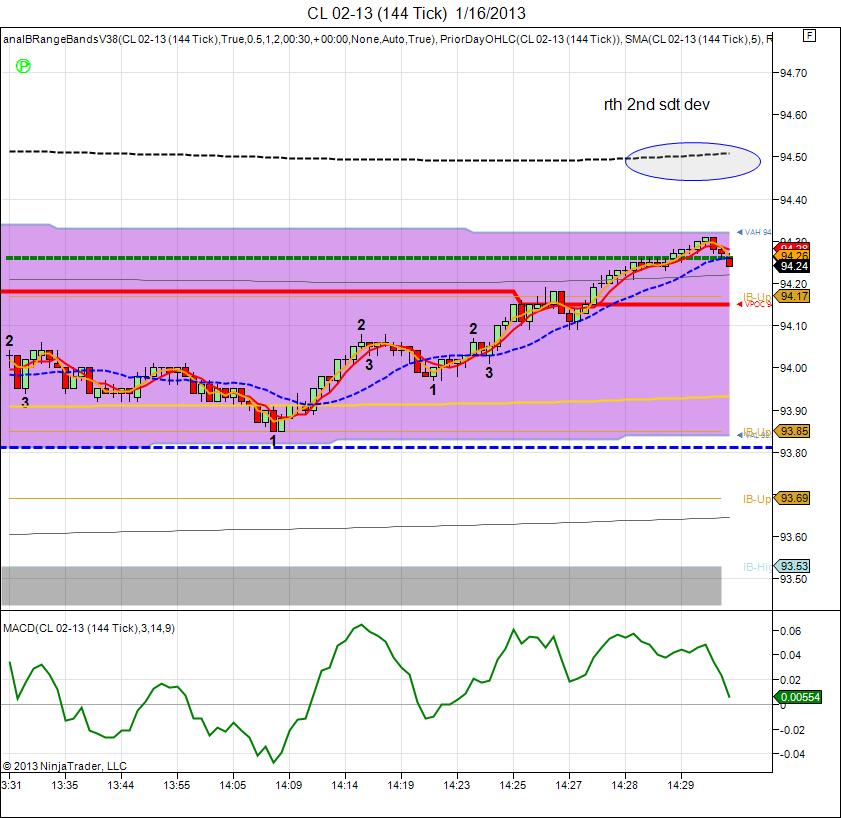Select the gold 93.69 price marker
Image resolution: width=841 pixels, height=818 pixels.
(x=793, y=498)
